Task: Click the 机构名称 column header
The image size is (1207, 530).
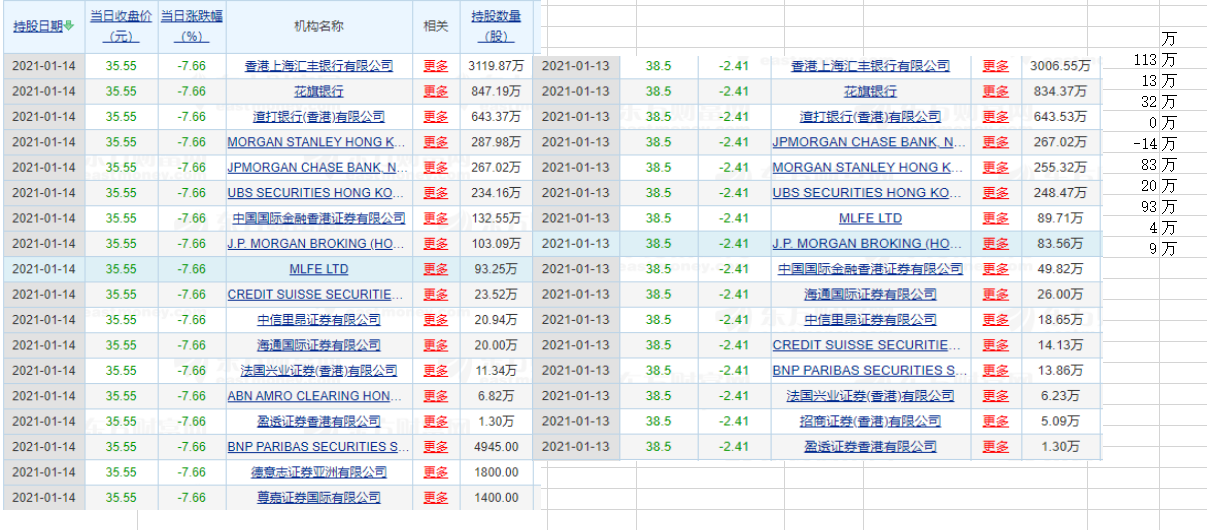Action: [x=319, y=27]
